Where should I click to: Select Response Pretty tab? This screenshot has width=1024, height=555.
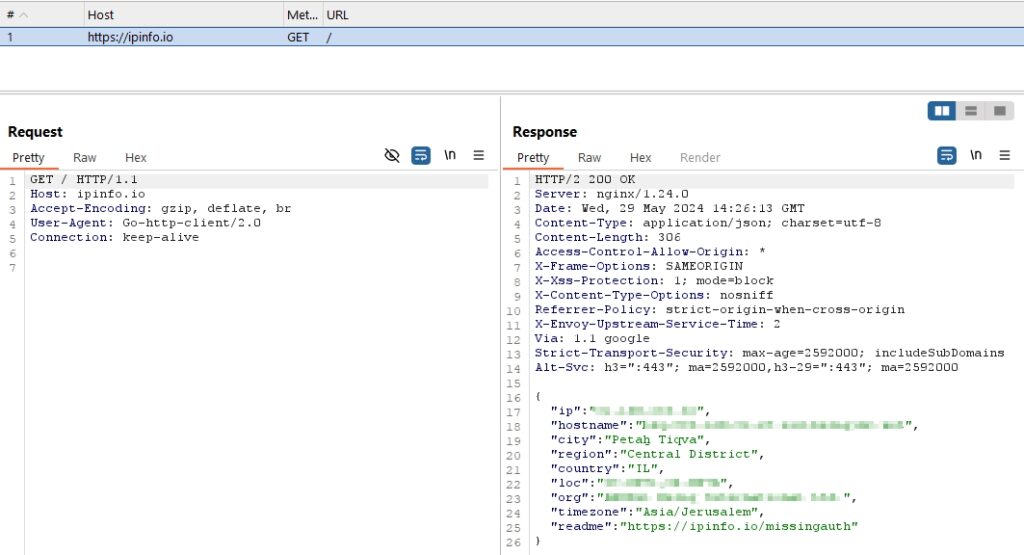[533, 158]
